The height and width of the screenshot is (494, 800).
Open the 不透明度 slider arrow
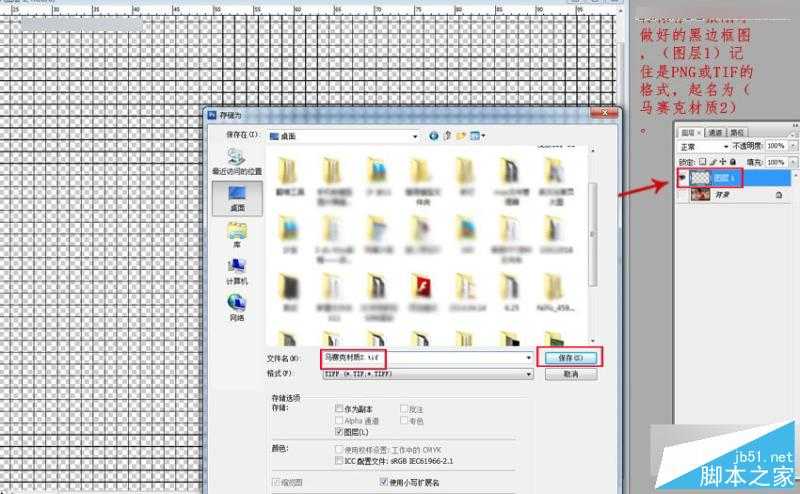pyautogui.click(x=793, y=146)
